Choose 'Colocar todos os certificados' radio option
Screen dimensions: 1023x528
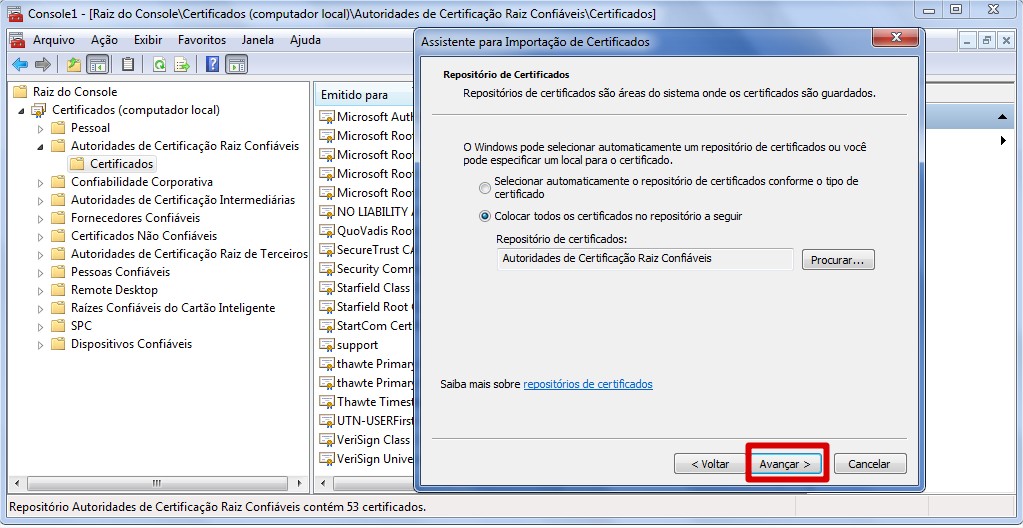click(x=485, y=216)
